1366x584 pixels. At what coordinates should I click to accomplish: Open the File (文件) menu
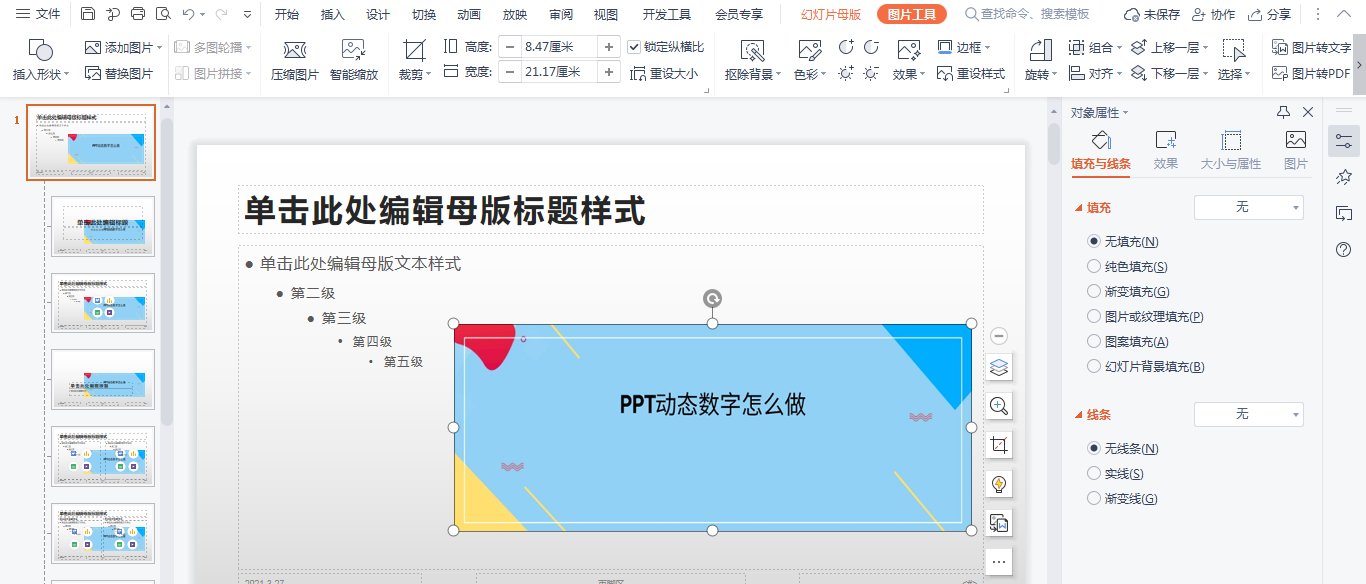[x=38, y=14]
